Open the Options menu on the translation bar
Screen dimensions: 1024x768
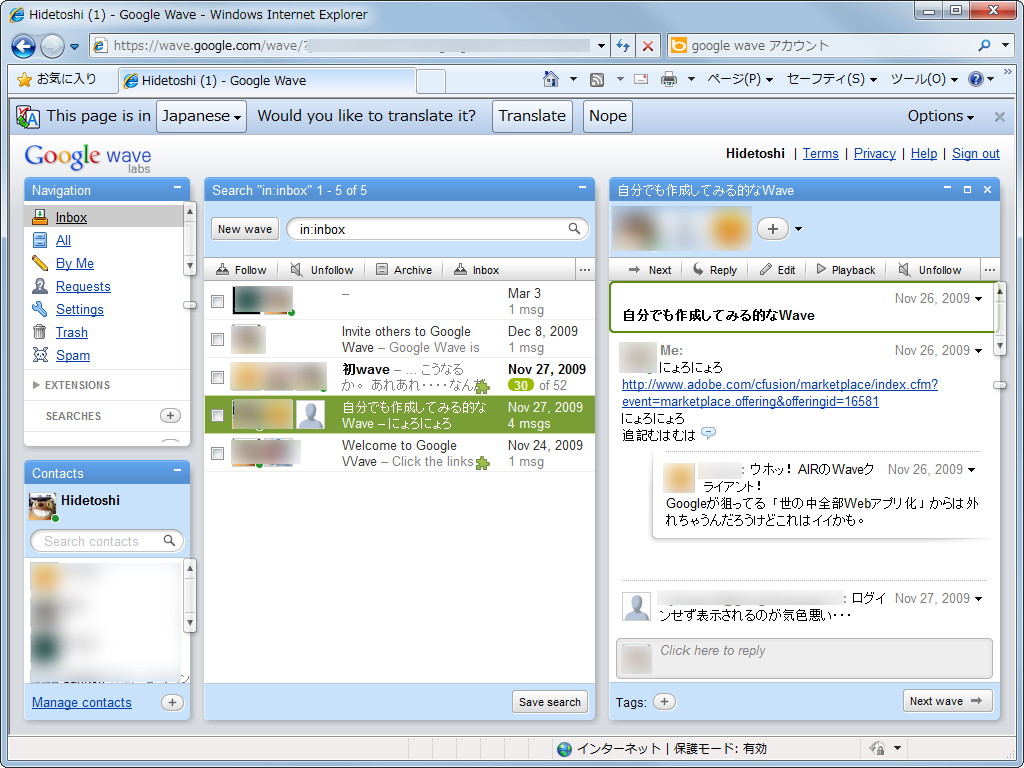938,116
